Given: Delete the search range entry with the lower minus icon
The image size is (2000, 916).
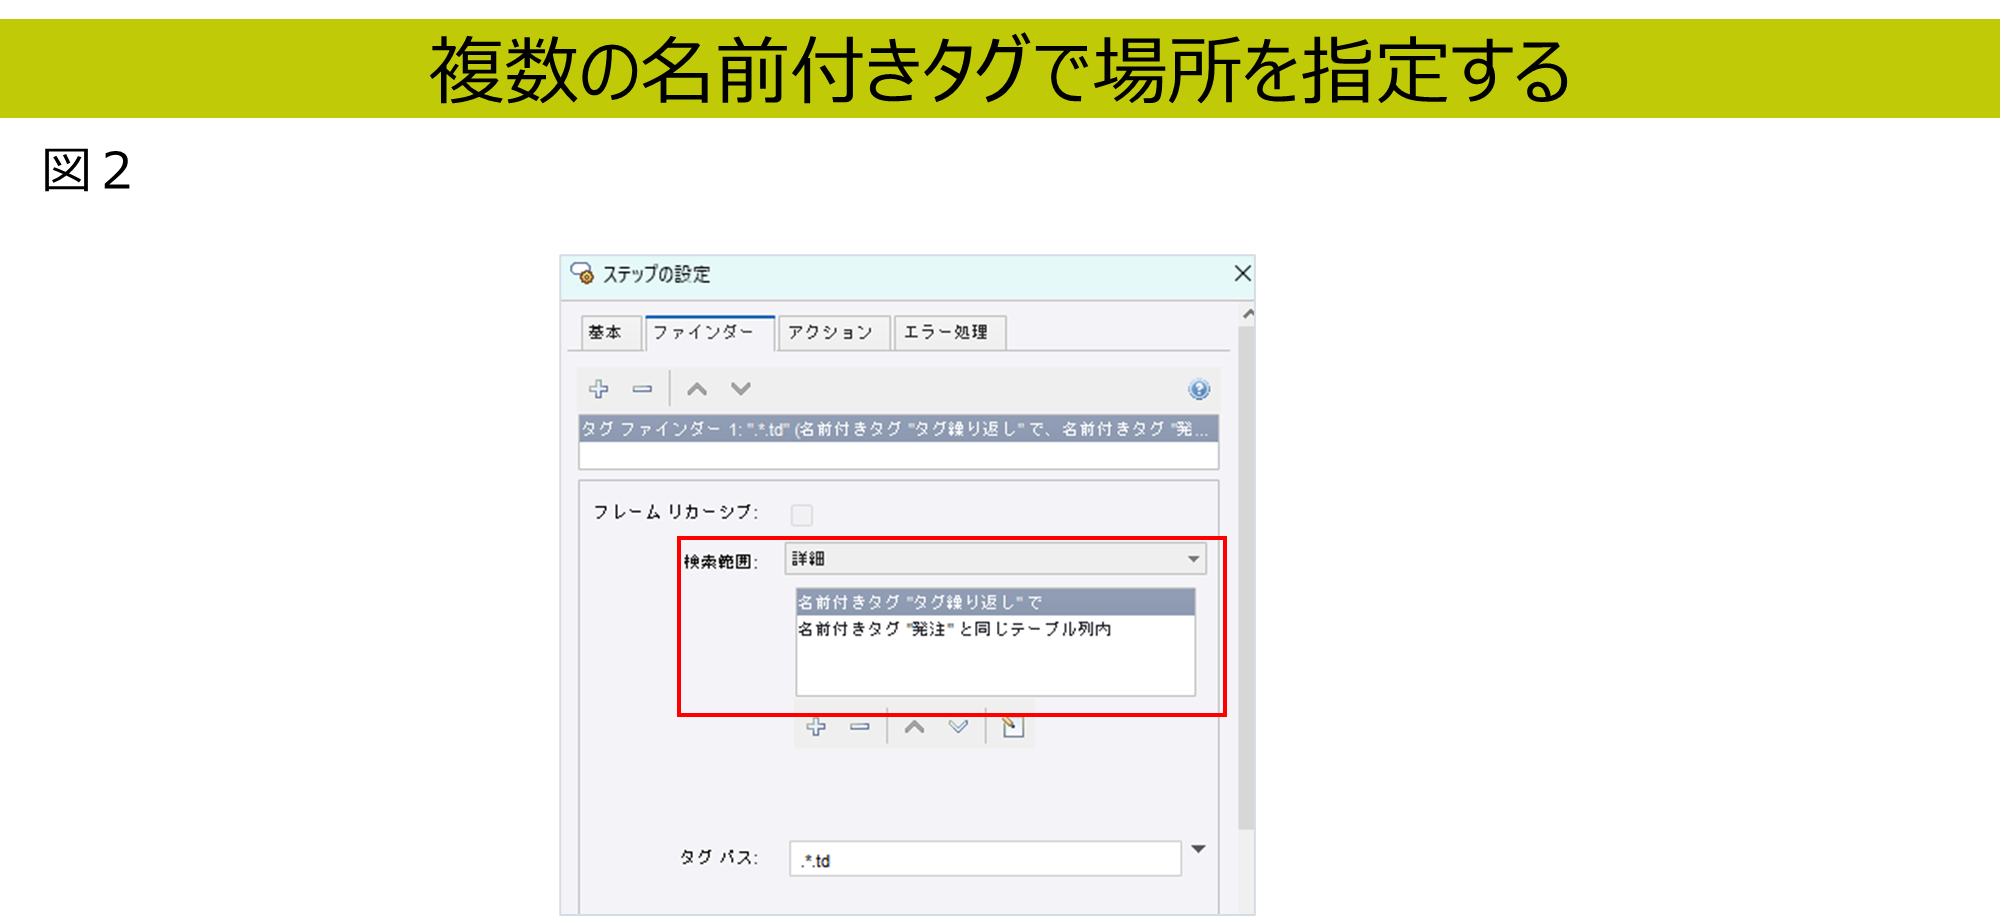Looking at the screenshot, I should coord(860,727).
